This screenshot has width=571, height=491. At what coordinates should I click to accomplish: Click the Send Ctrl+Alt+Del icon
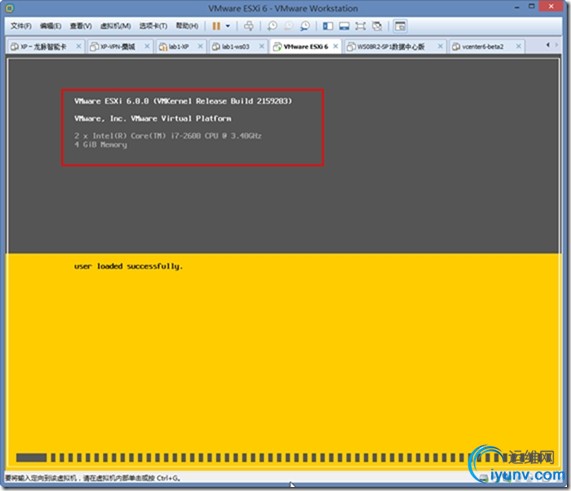(249, 26)
